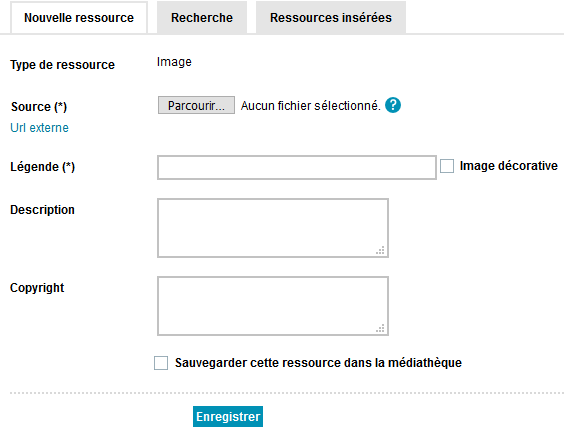Switch to the Recherche tab

click(202, 18)
